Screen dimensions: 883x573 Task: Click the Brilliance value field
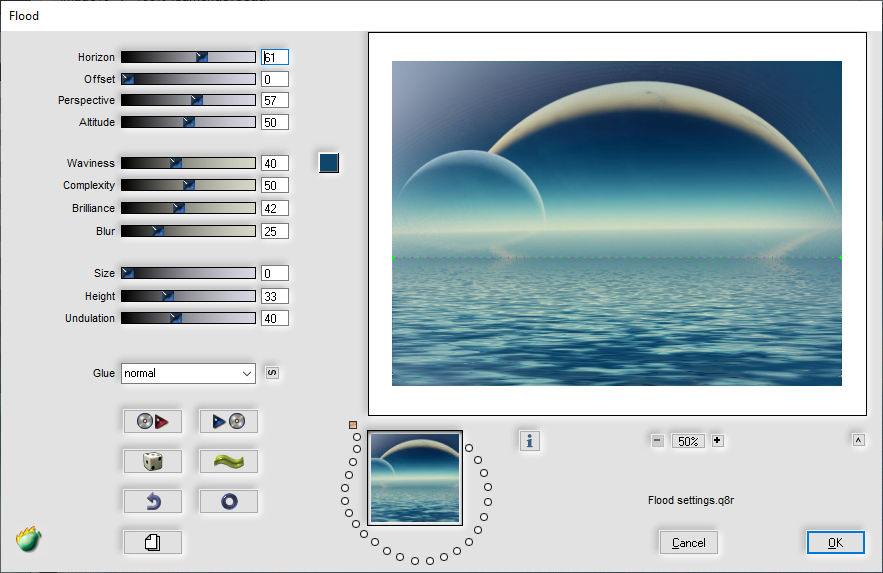275,208
